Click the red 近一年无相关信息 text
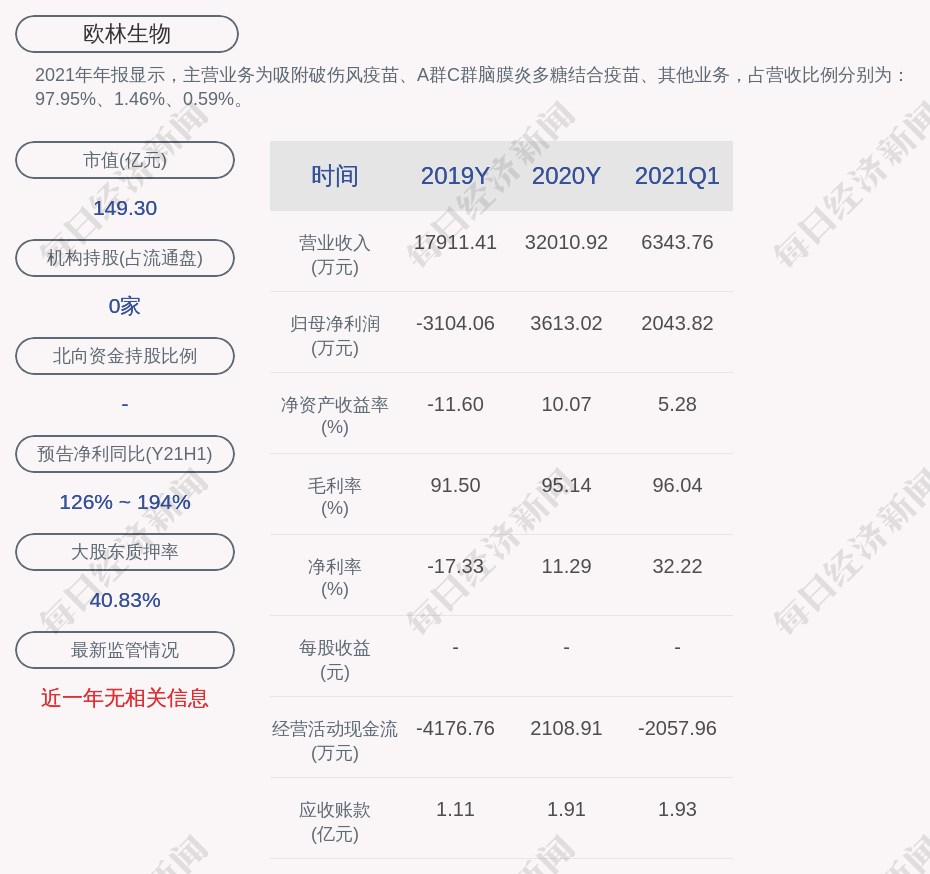This screenshot has width=930, height=874. coord(125,698)
